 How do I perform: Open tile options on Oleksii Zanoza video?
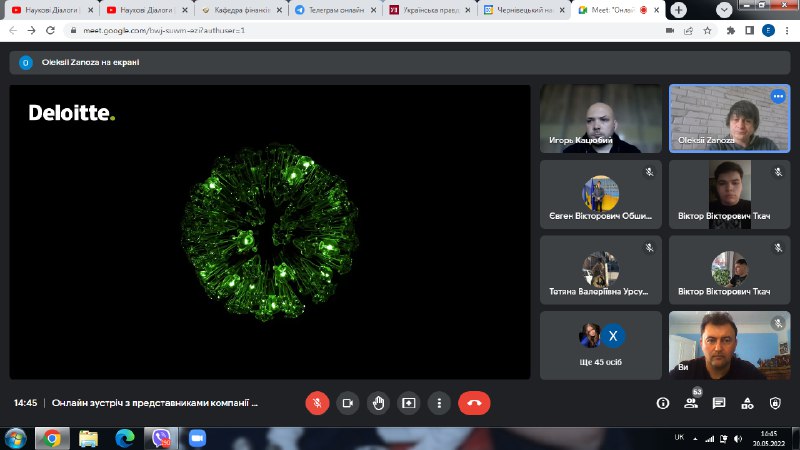tap(778, 96)
